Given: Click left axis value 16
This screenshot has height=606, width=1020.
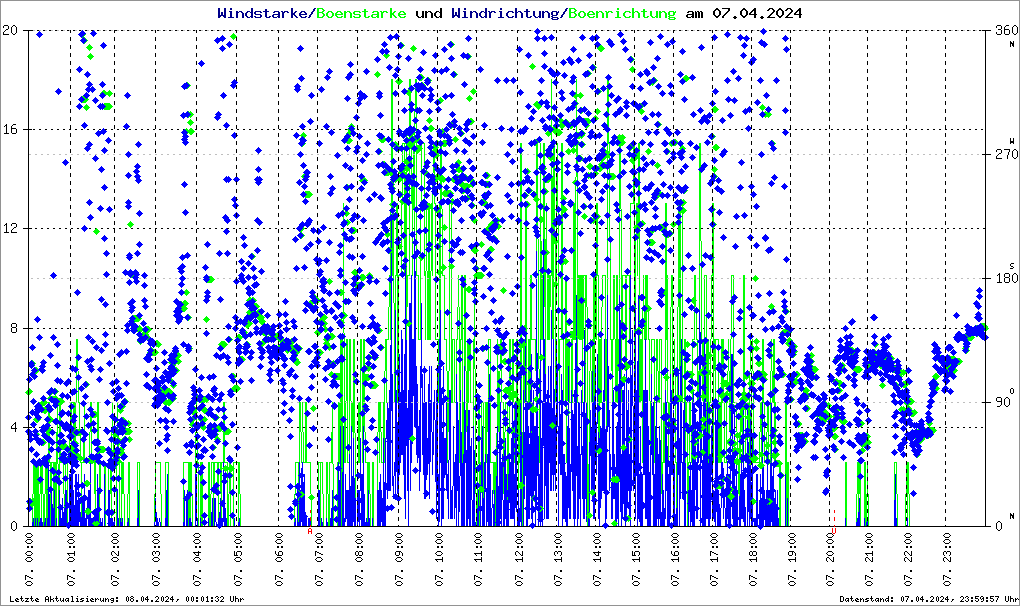Looking at the screenshot, I should 10,129.
